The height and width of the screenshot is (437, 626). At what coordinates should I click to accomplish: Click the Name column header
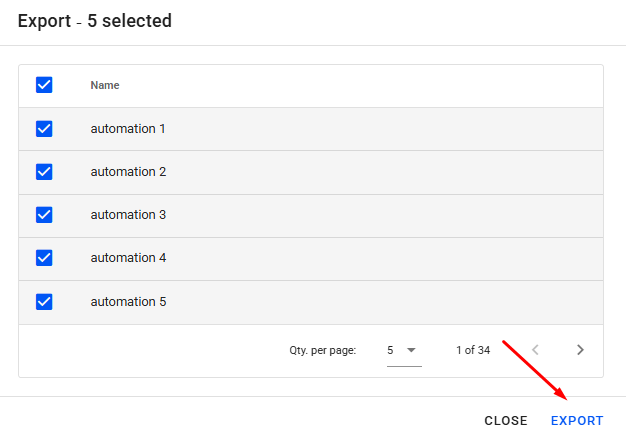[105, 85]
